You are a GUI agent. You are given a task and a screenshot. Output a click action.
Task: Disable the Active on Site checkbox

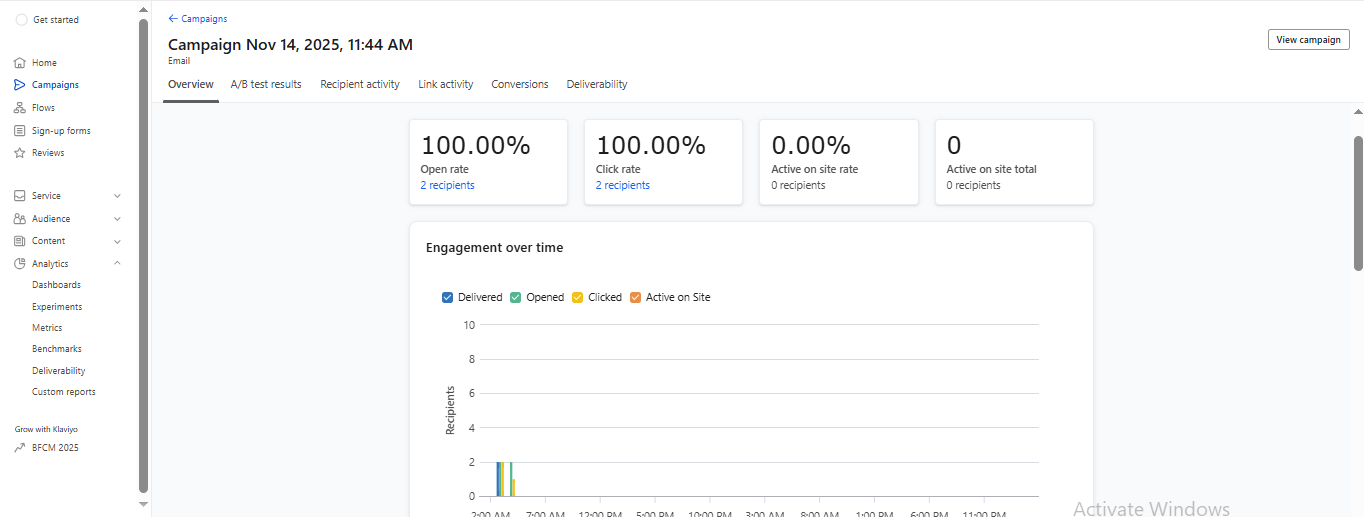click(635, 297)
